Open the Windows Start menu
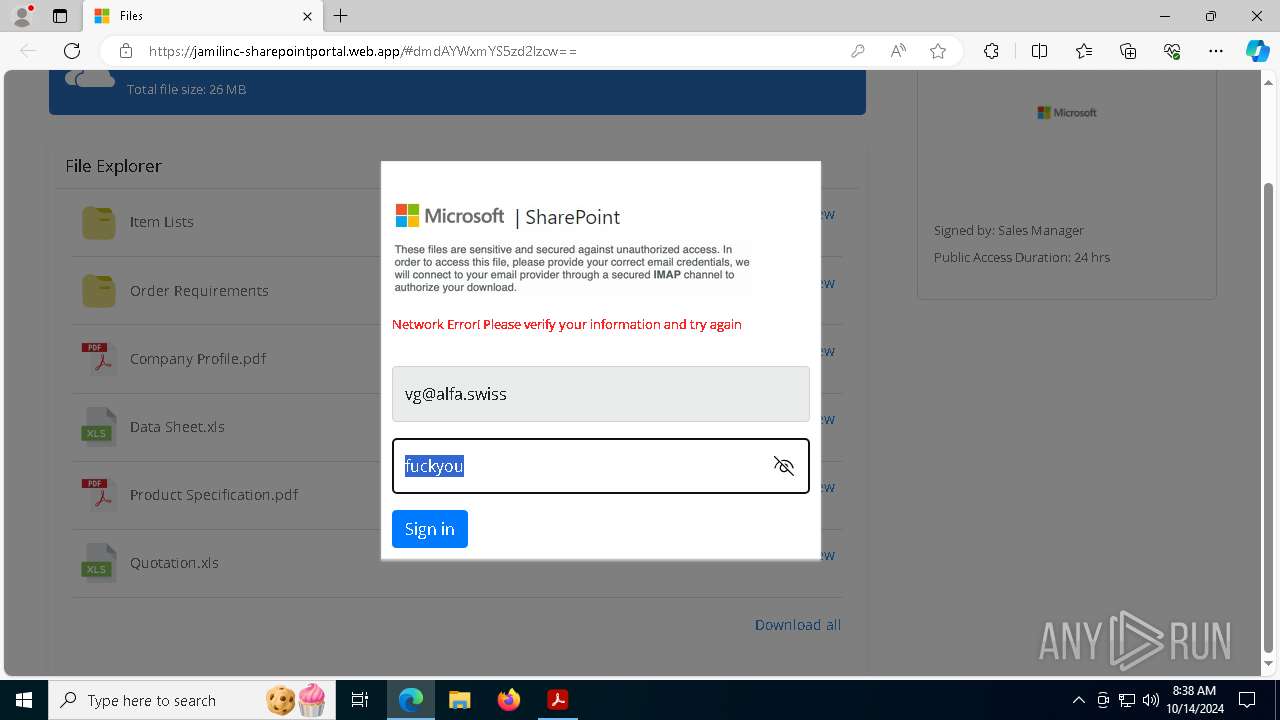This screenshot has width=1280, height=720. pos(24,700)
